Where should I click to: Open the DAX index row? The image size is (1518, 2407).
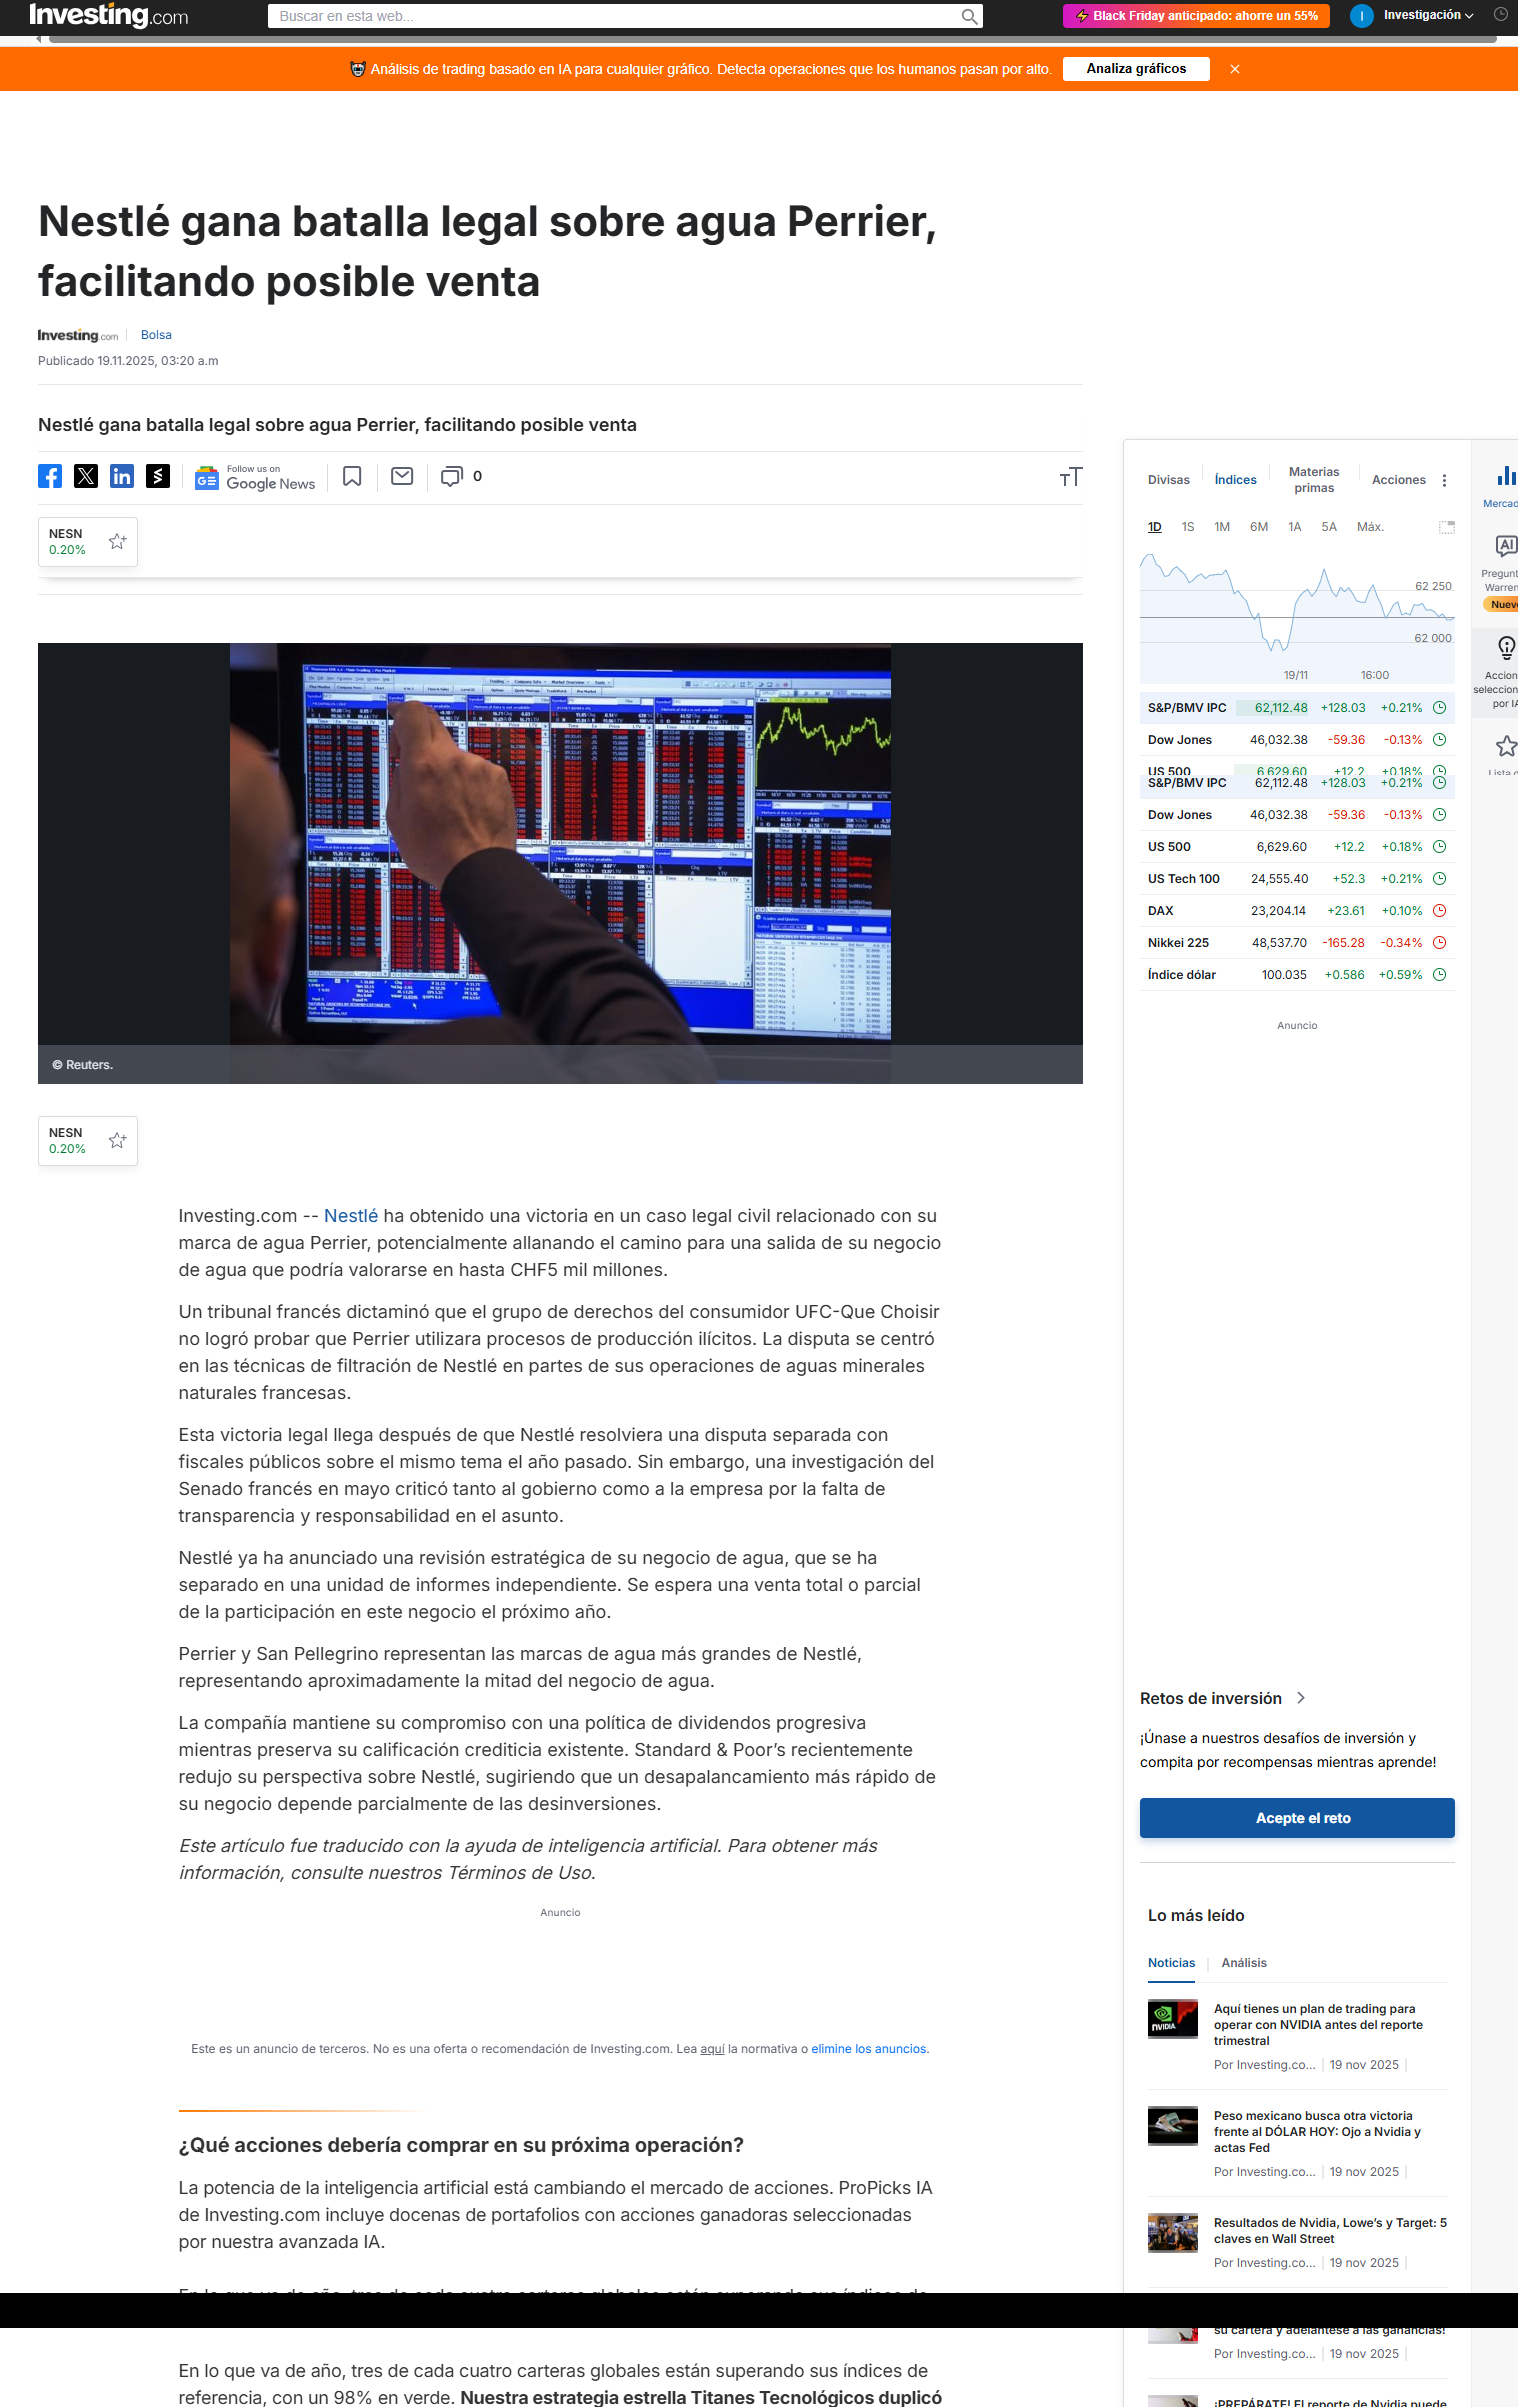coord(1297,911)
